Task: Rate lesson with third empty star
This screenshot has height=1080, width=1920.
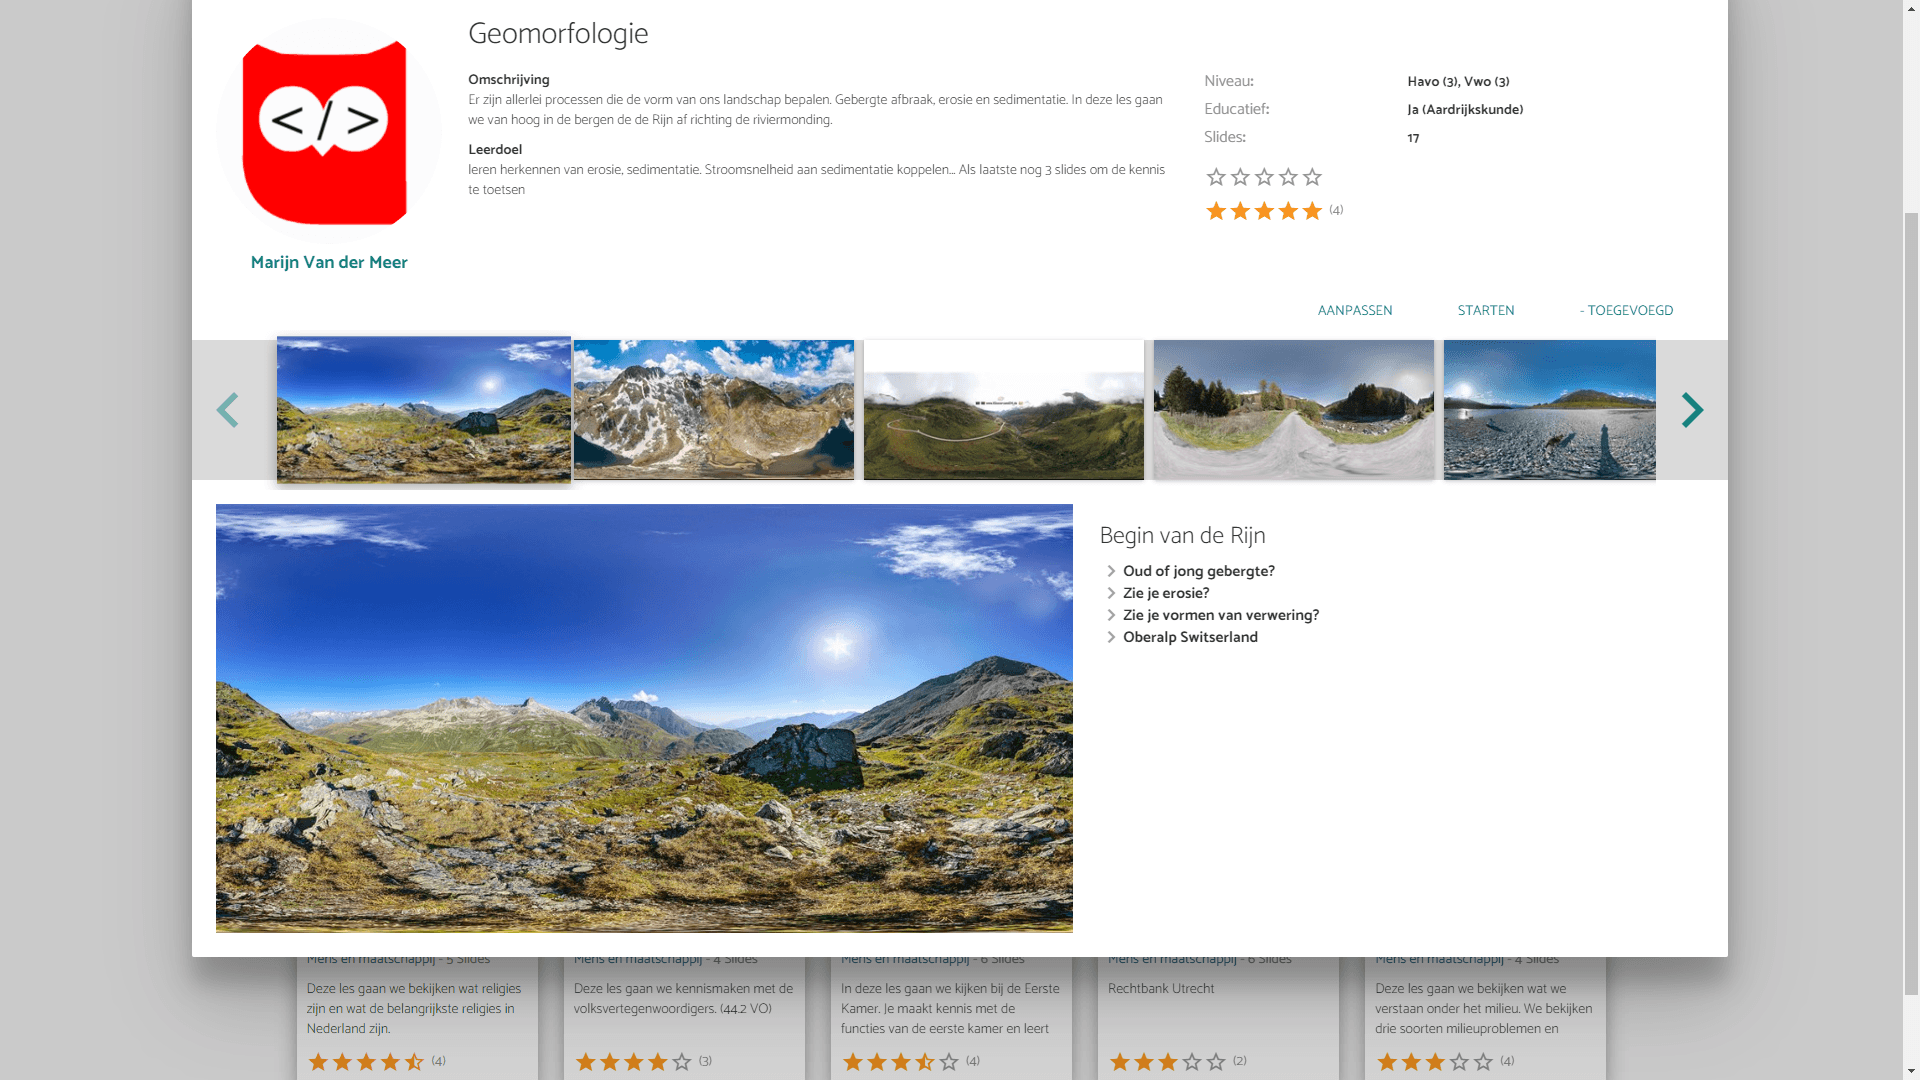Action: coord(1264,177)
